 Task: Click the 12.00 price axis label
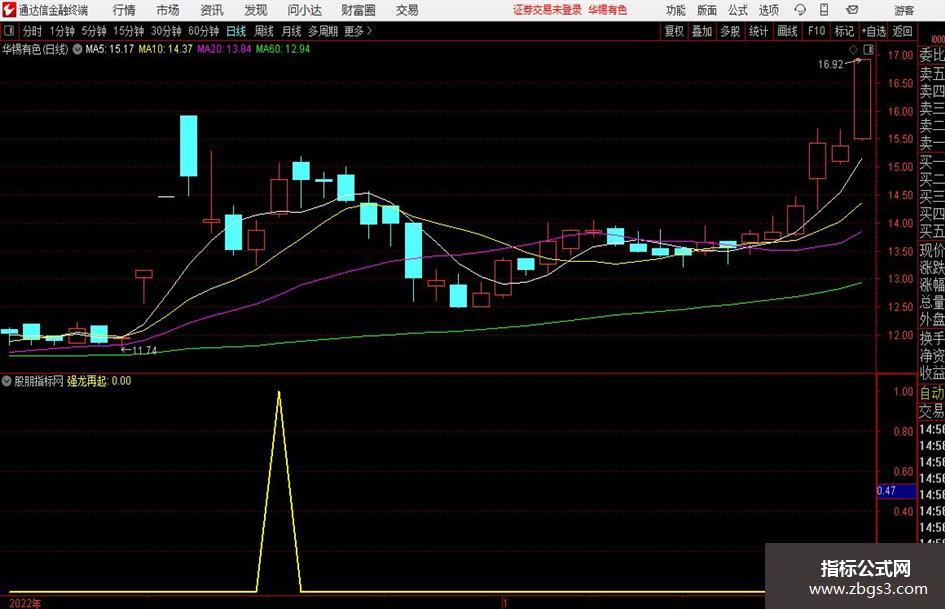click(900, 335)
